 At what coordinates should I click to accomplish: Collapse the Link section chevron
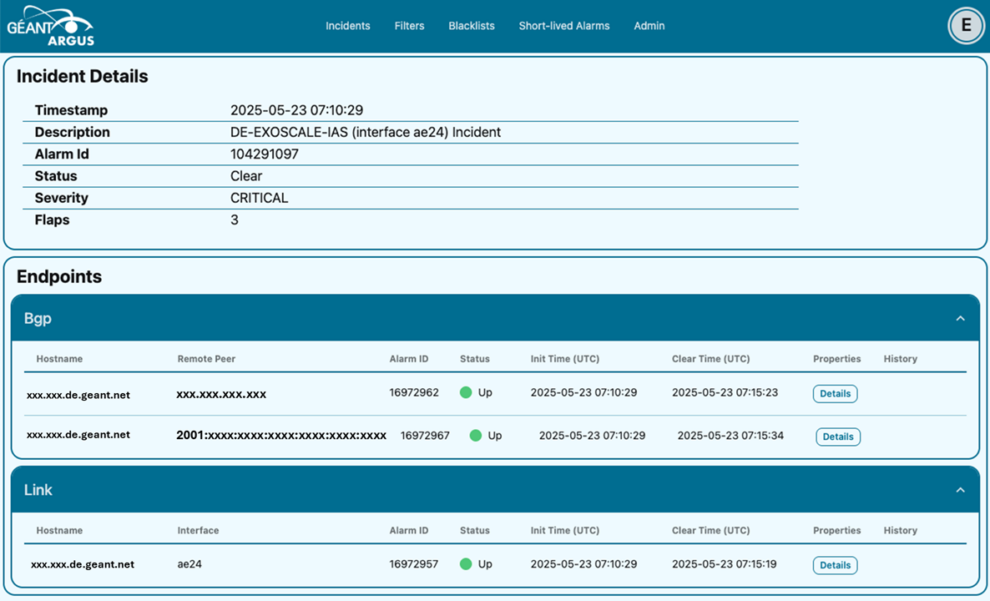(960, 490)
